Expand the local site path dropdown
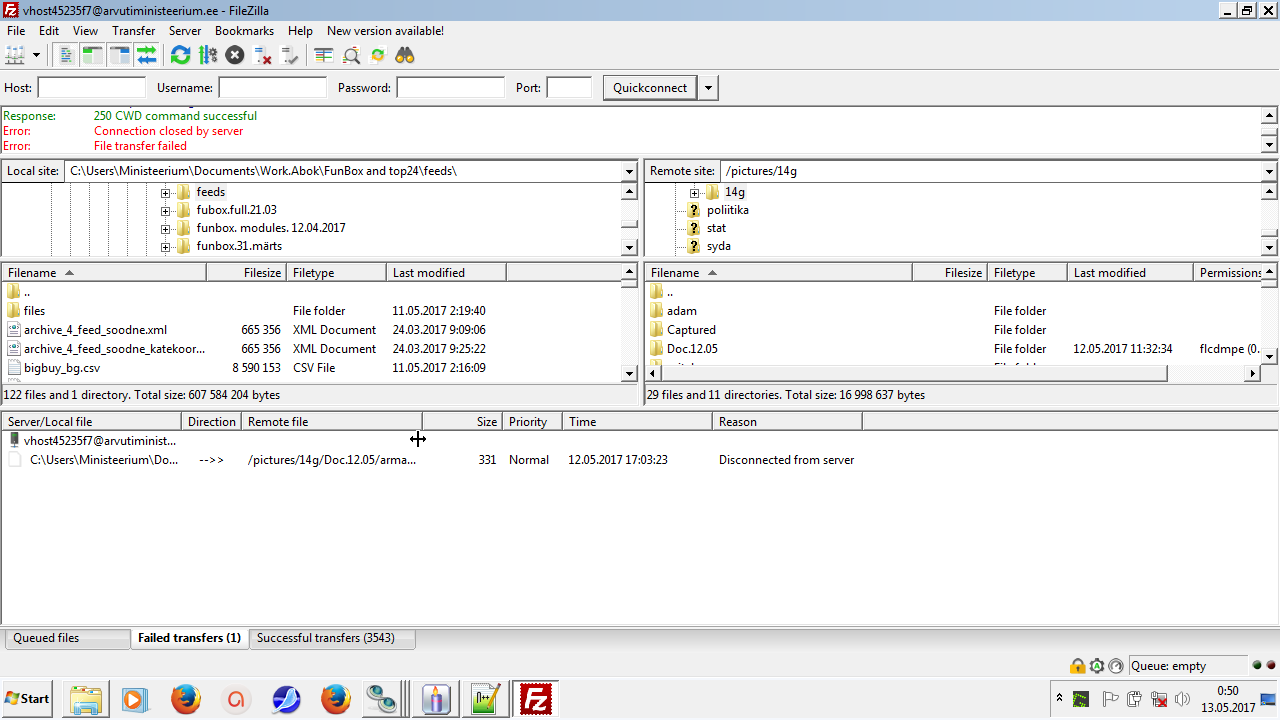This screenshot has height=720, width=1280. tap(629, 171)
